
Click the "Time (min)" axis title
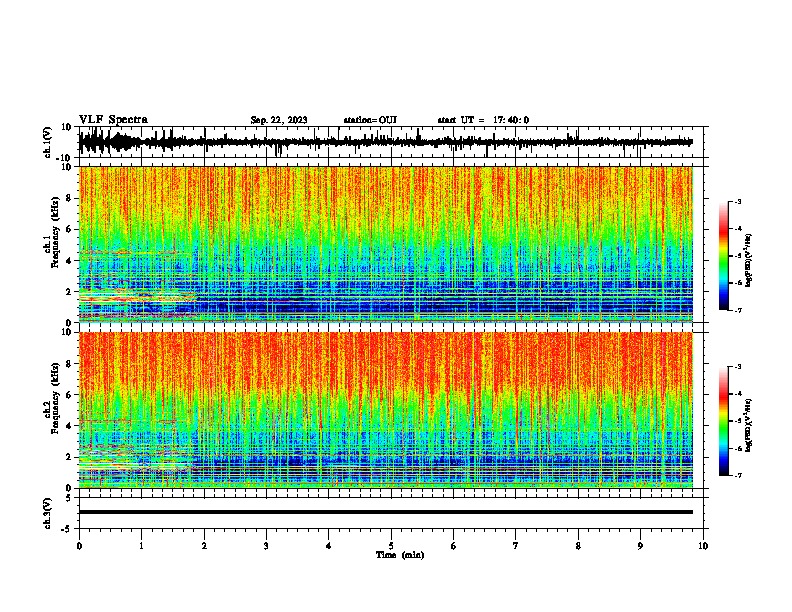(400, 555)
